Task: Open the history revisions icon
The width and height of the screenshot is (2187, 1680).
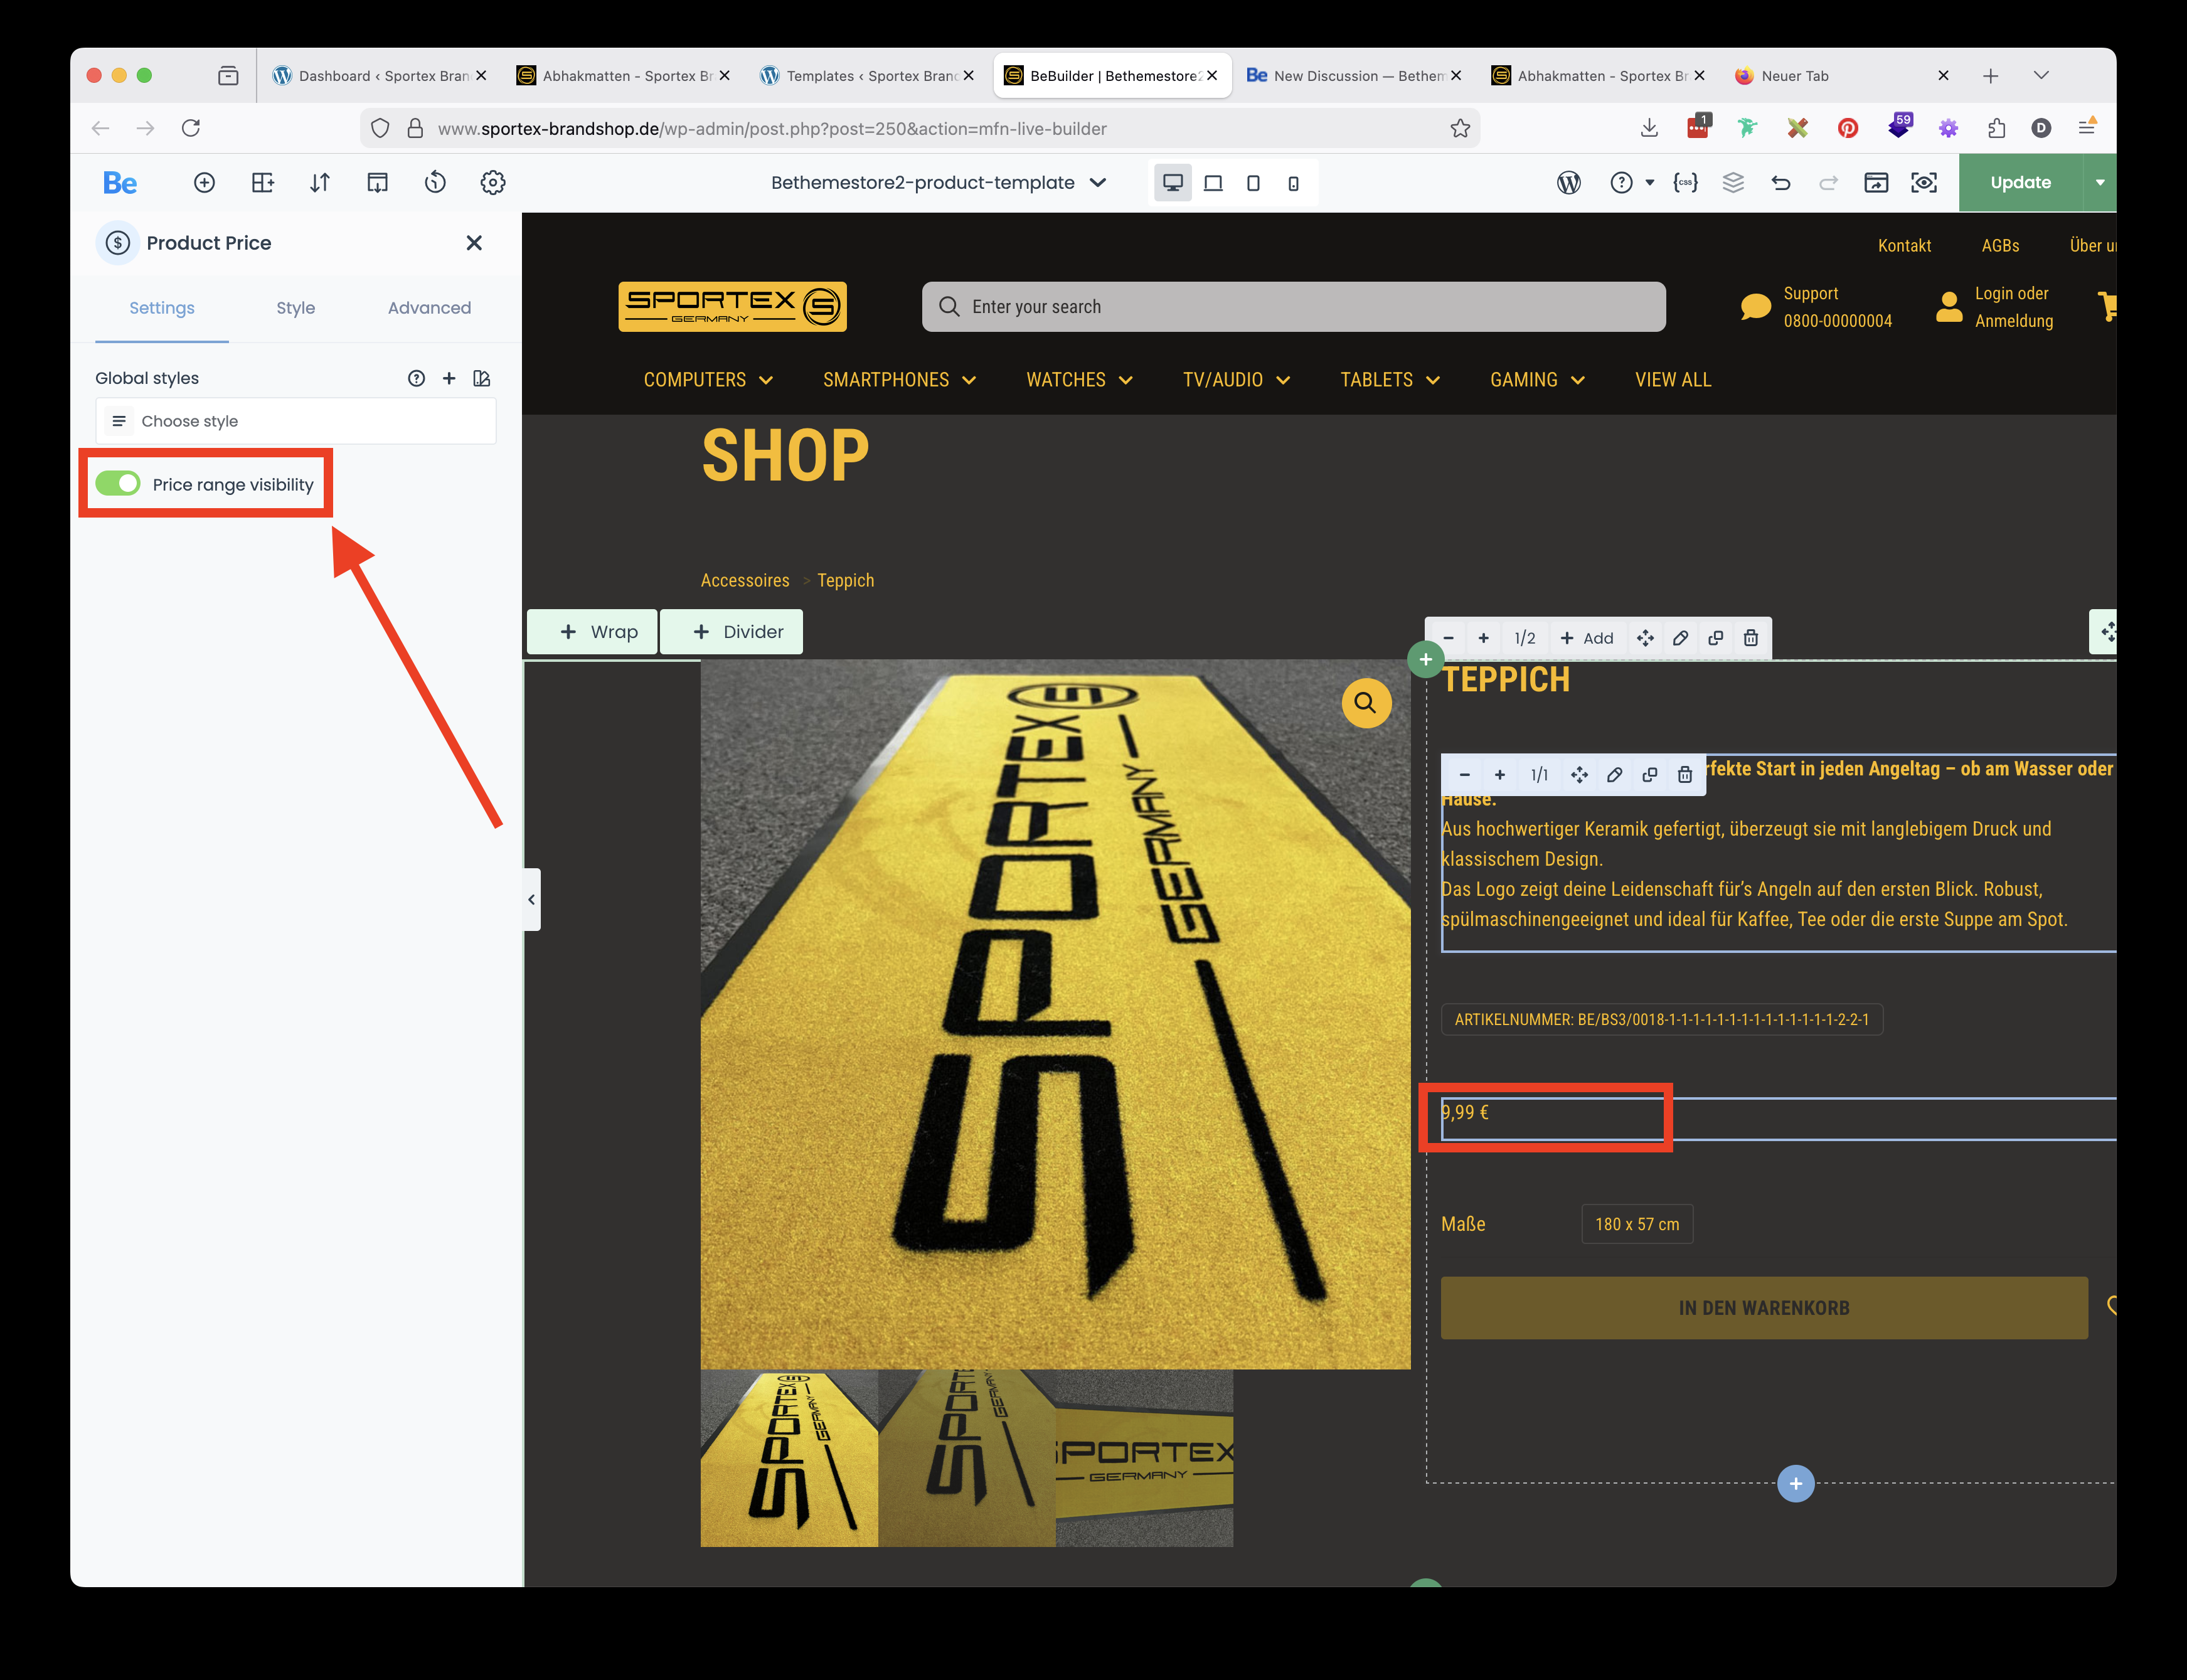Action: point(435,182)
